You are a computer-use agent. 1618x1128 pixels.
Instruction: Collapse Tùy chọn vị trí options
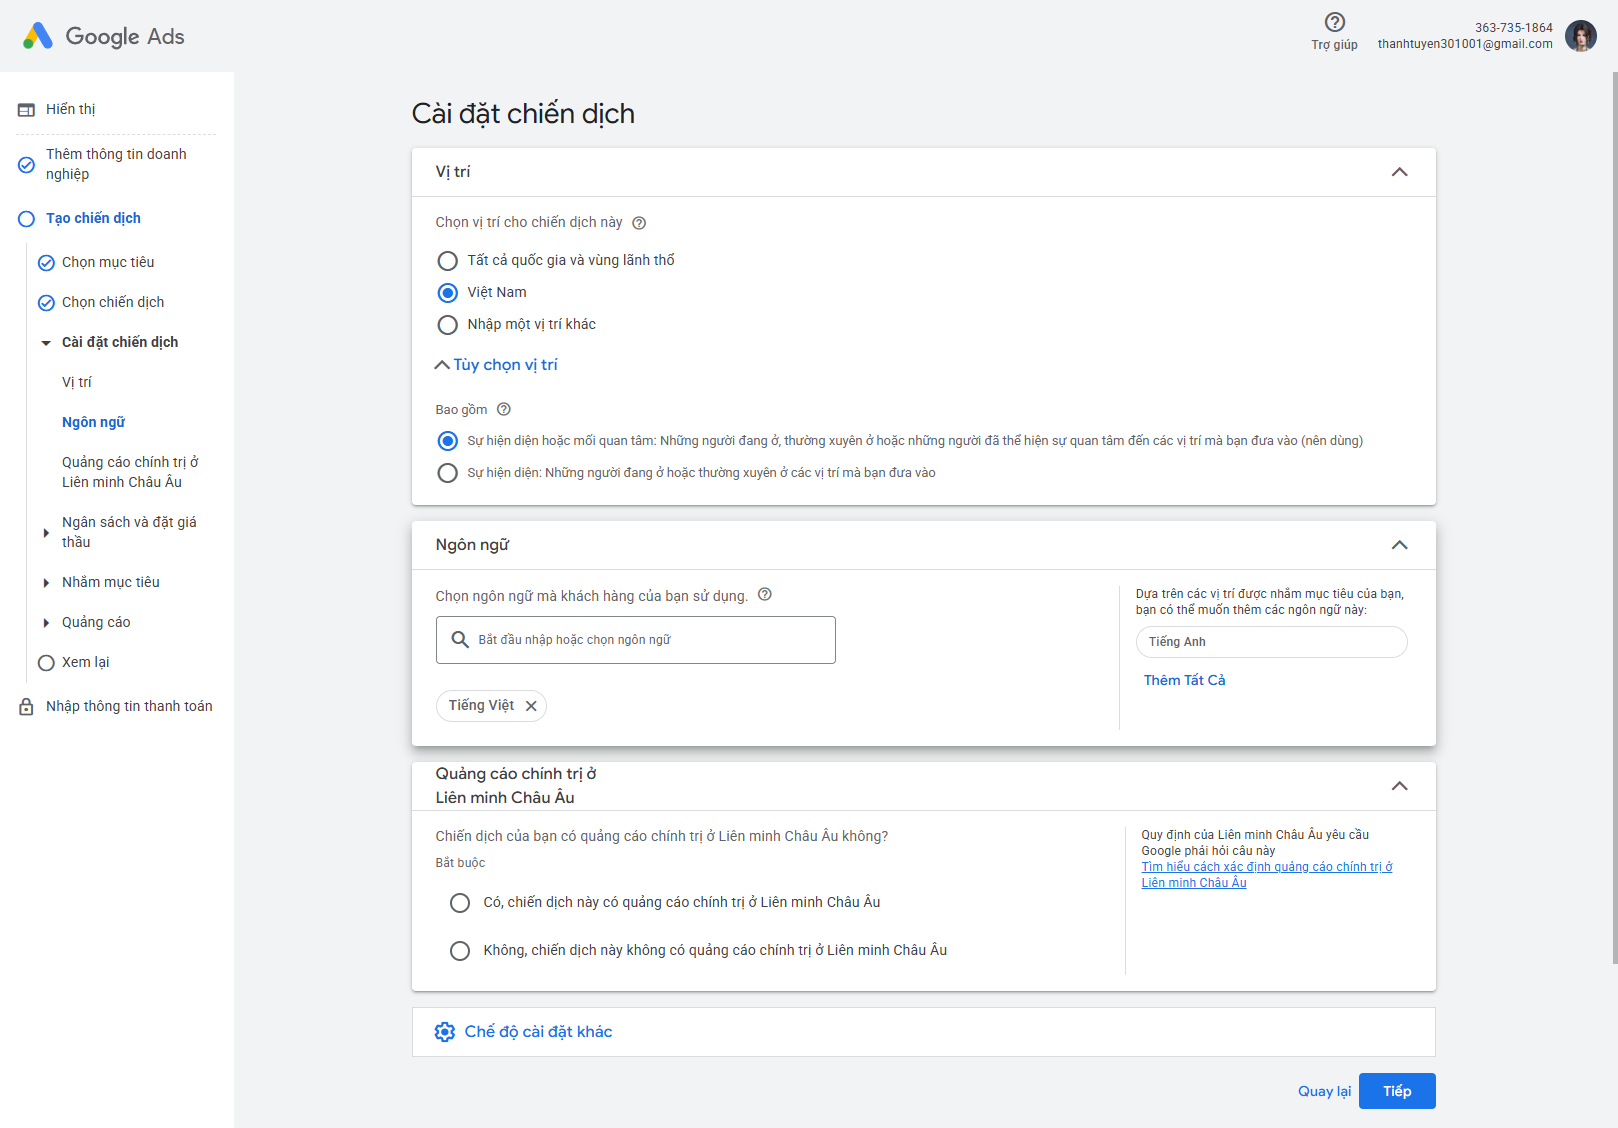(496, 365)
